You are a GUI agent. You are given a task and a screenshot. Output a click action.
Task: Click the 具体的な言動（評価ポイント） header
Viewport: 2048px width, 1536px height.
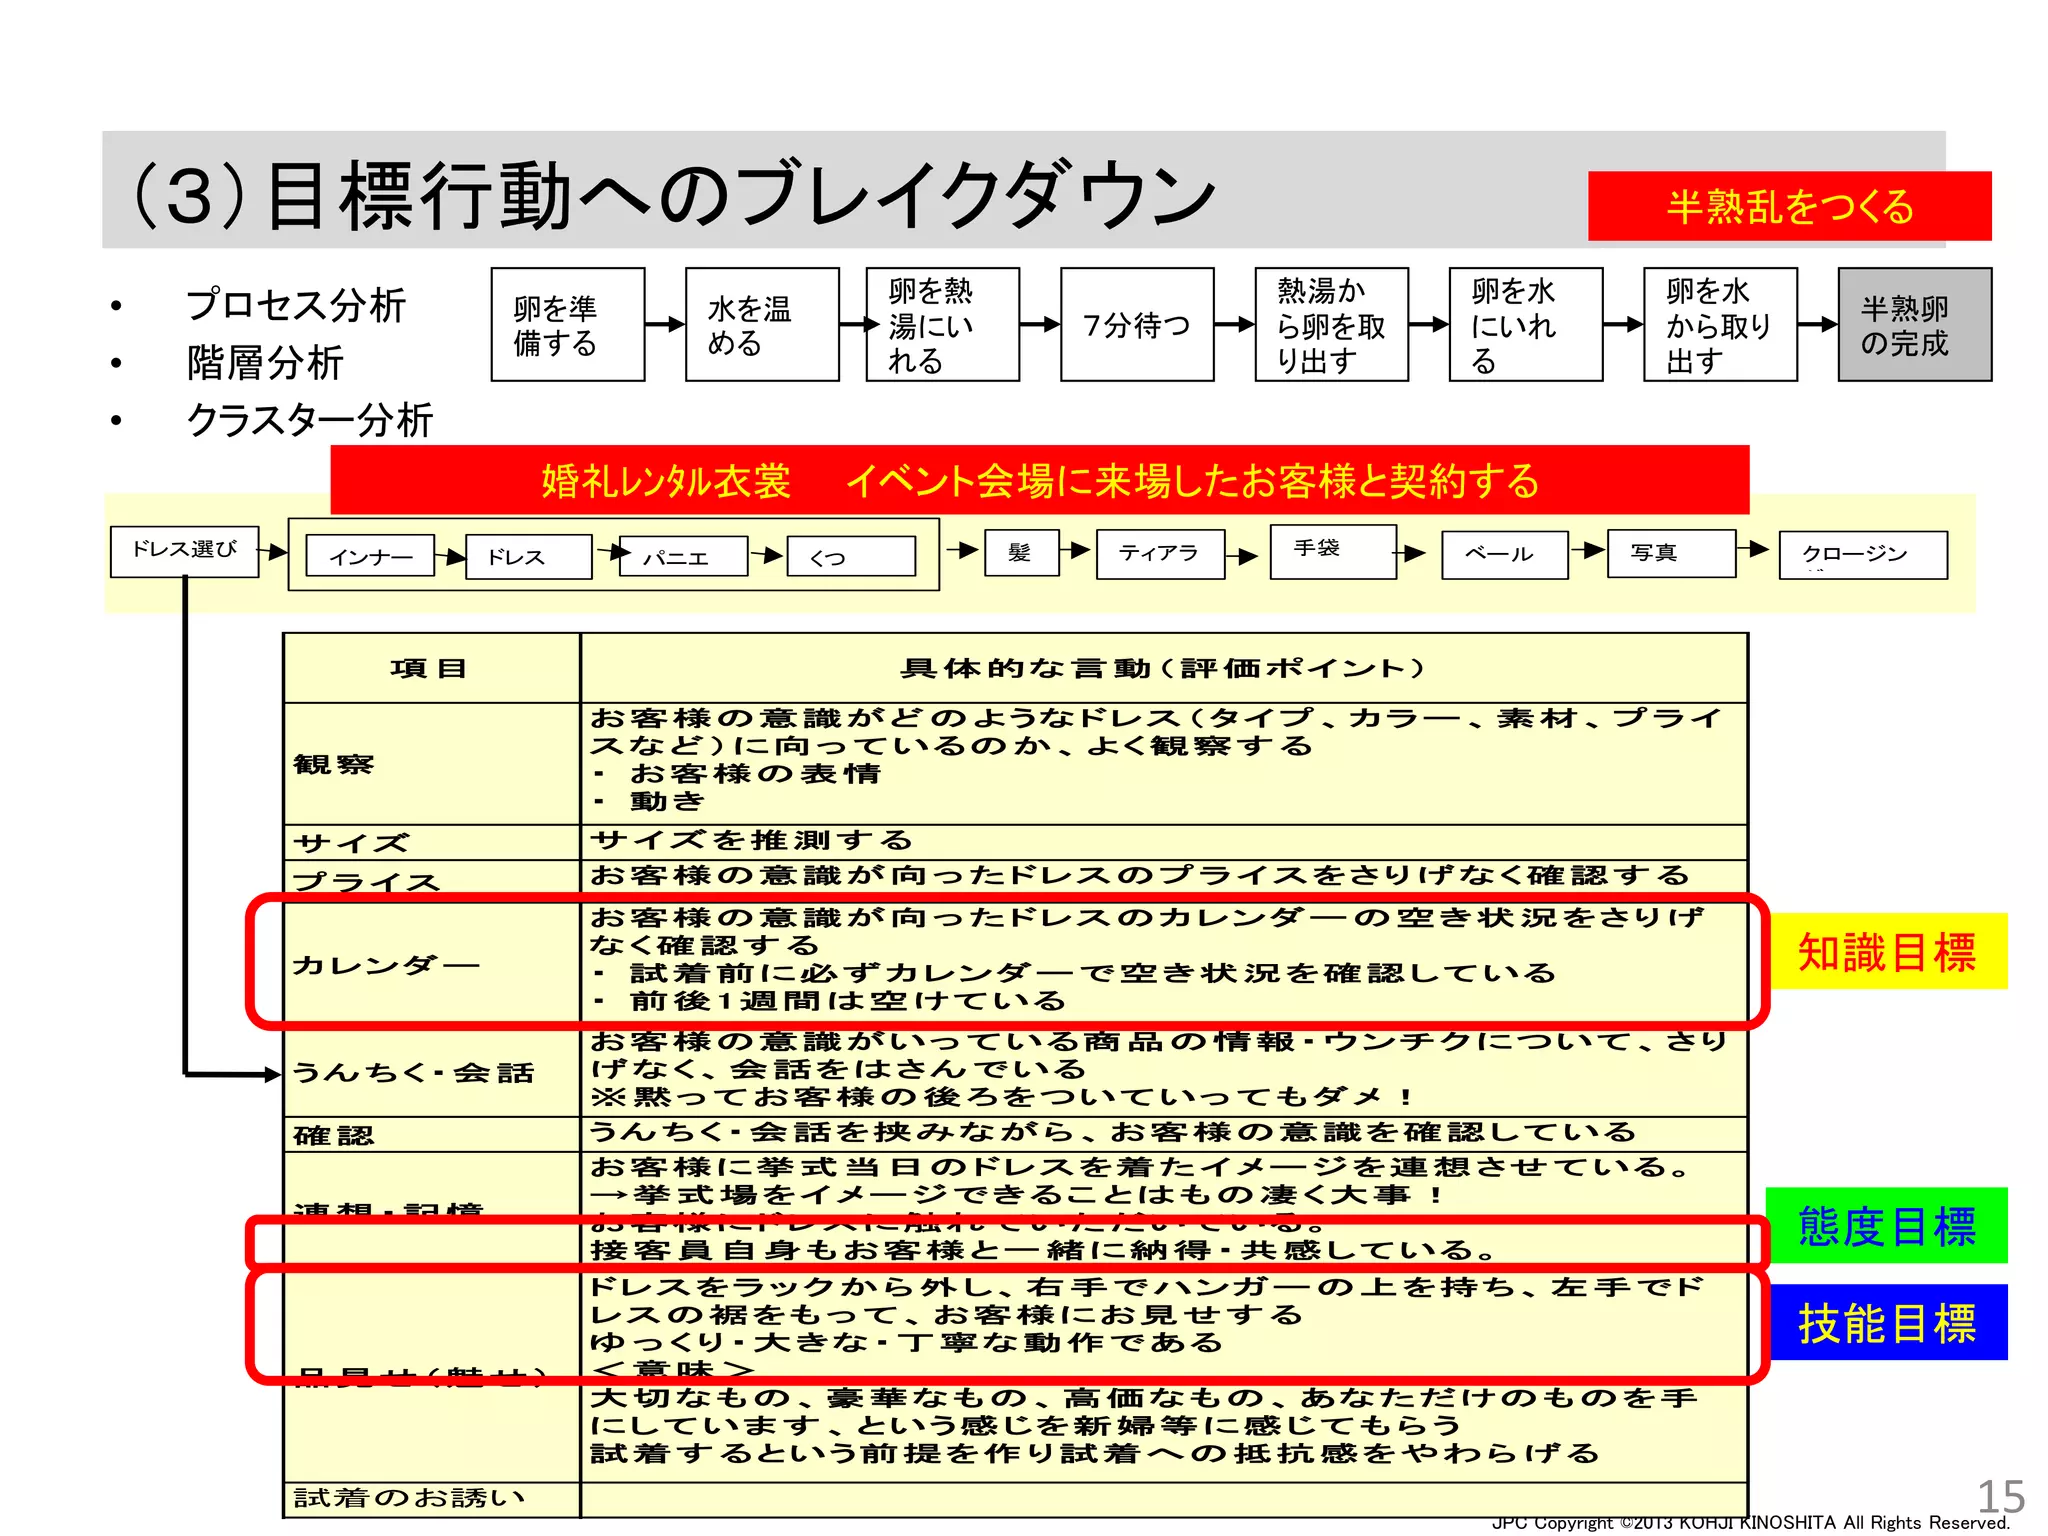[1163, 668]
